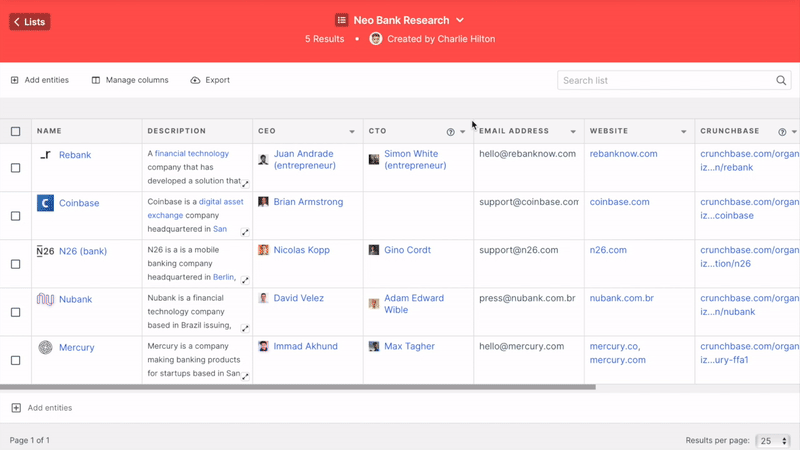Open Brian Armstrong link
This screenshot has height=450, width=800.
point(308,202)
